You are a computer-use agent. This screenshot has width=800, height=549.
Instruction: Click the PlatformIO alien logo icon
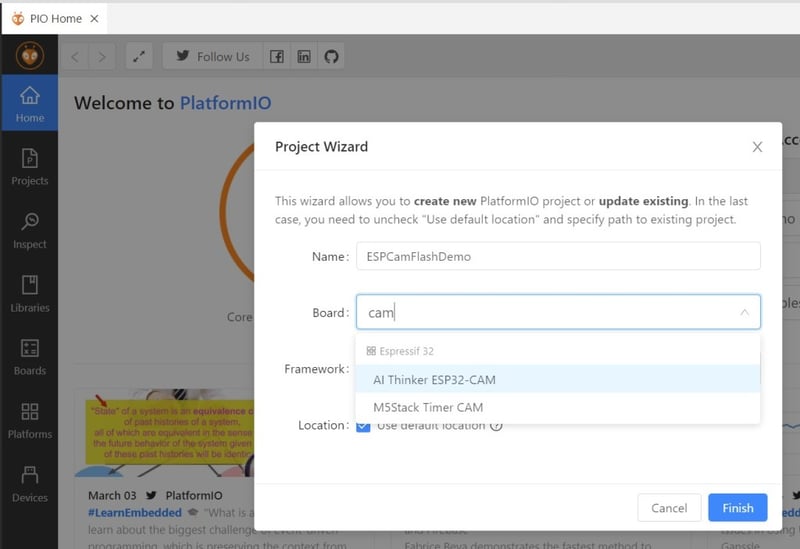point(30,55)
